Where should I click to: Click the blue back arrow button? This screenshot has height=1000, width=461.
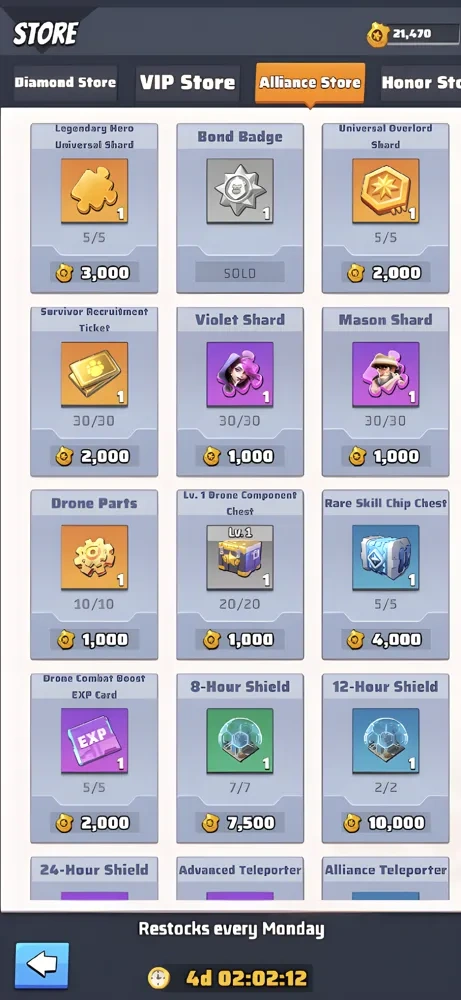click(42, 966)
